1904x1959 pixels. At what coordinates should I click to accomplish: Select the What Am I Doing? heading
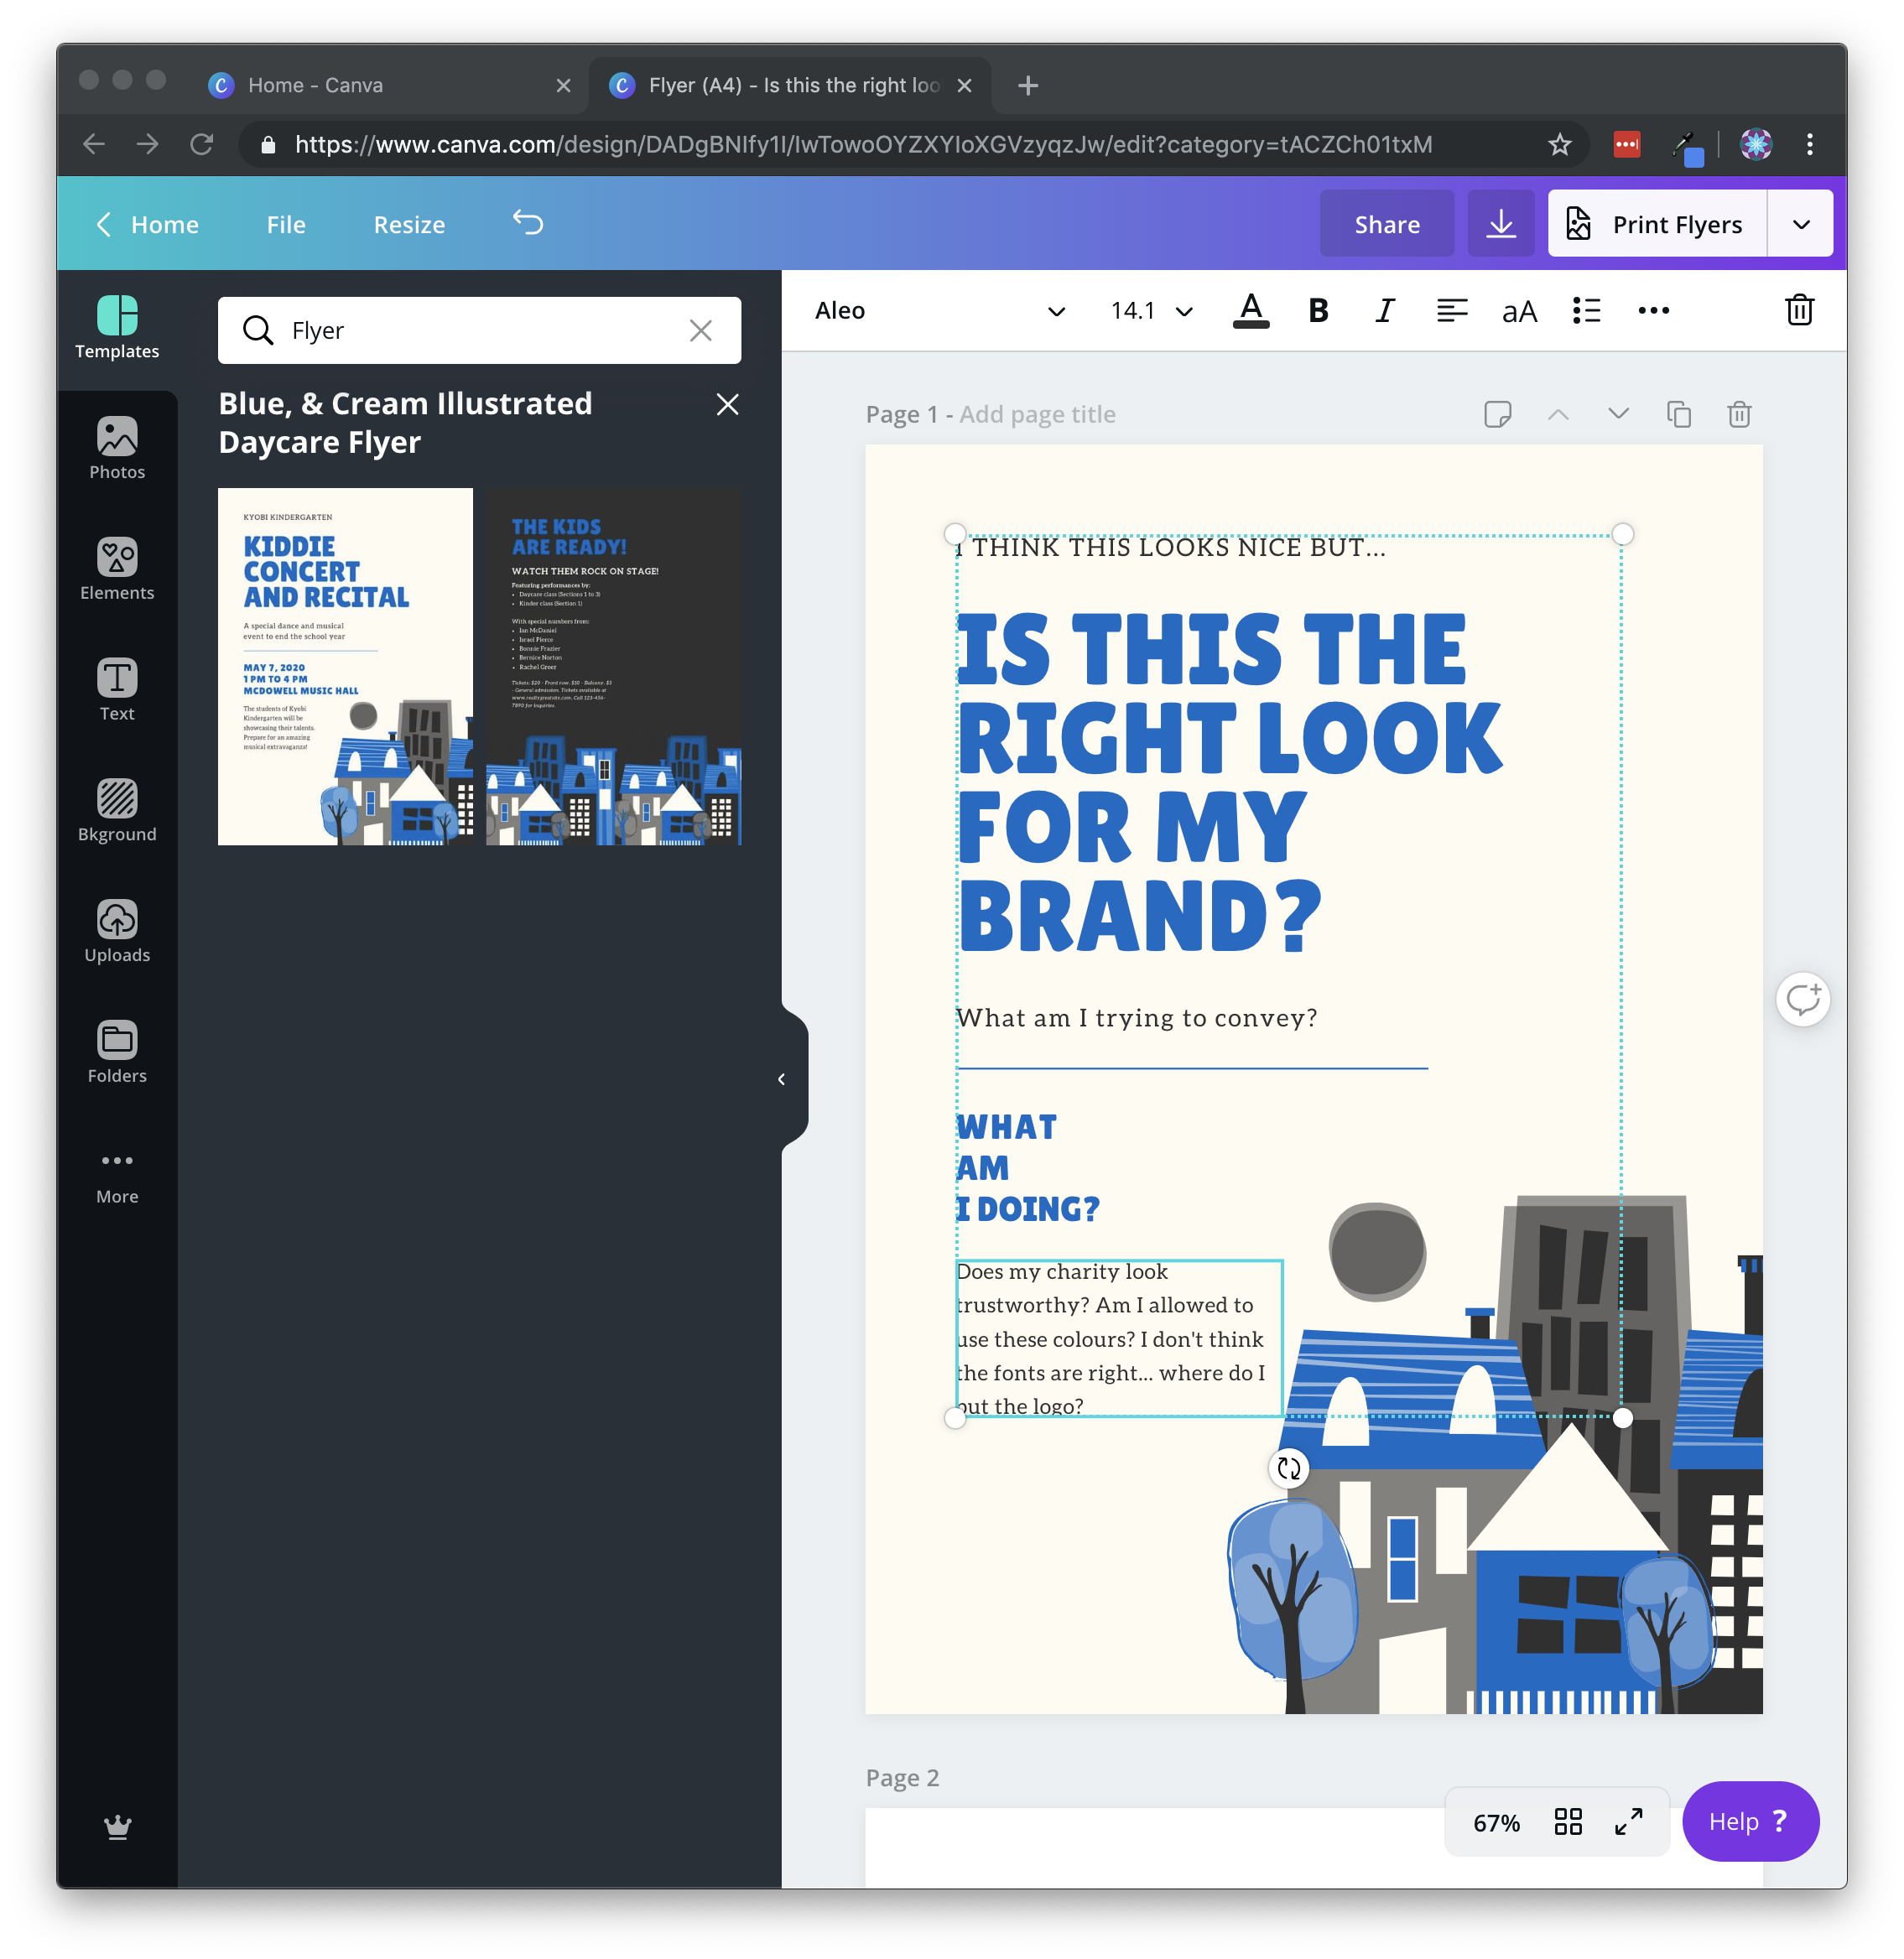point(1027,1167)
